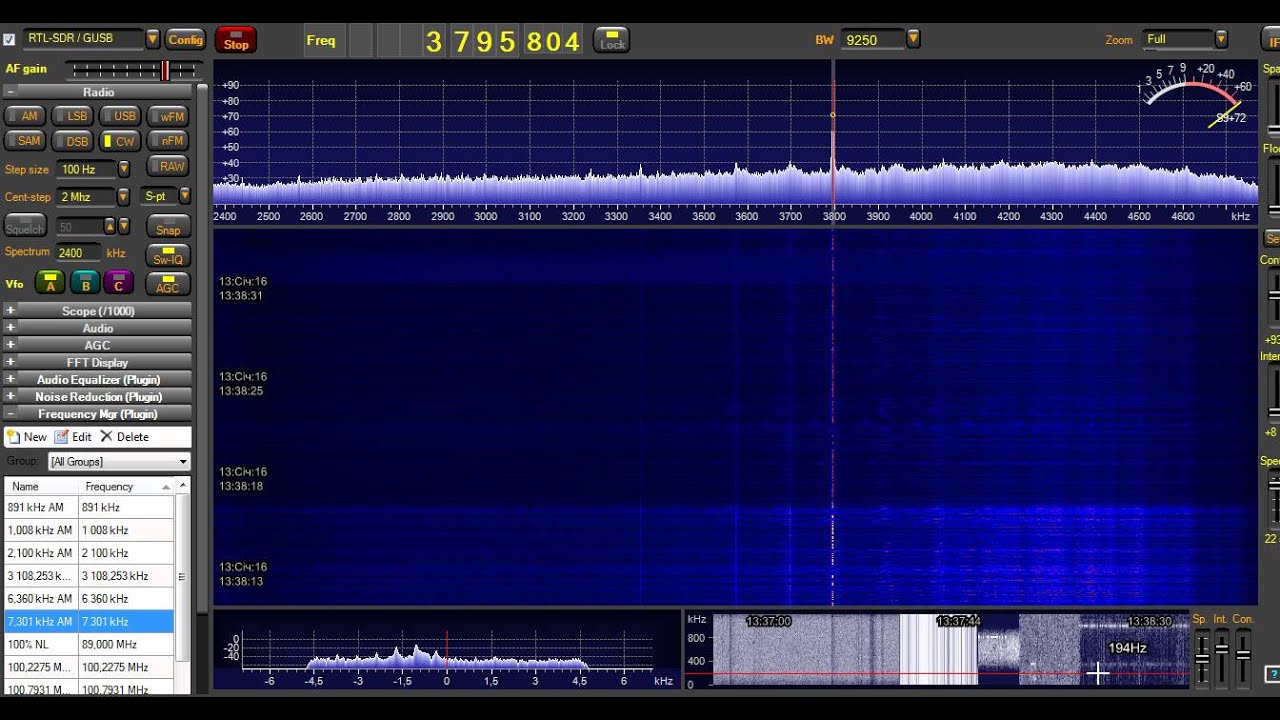Image resolution: width=1280 pixels, height=720 pixels.
Task: Uncheck the RTL-SDR device checkbox
Action: [9, 40]
